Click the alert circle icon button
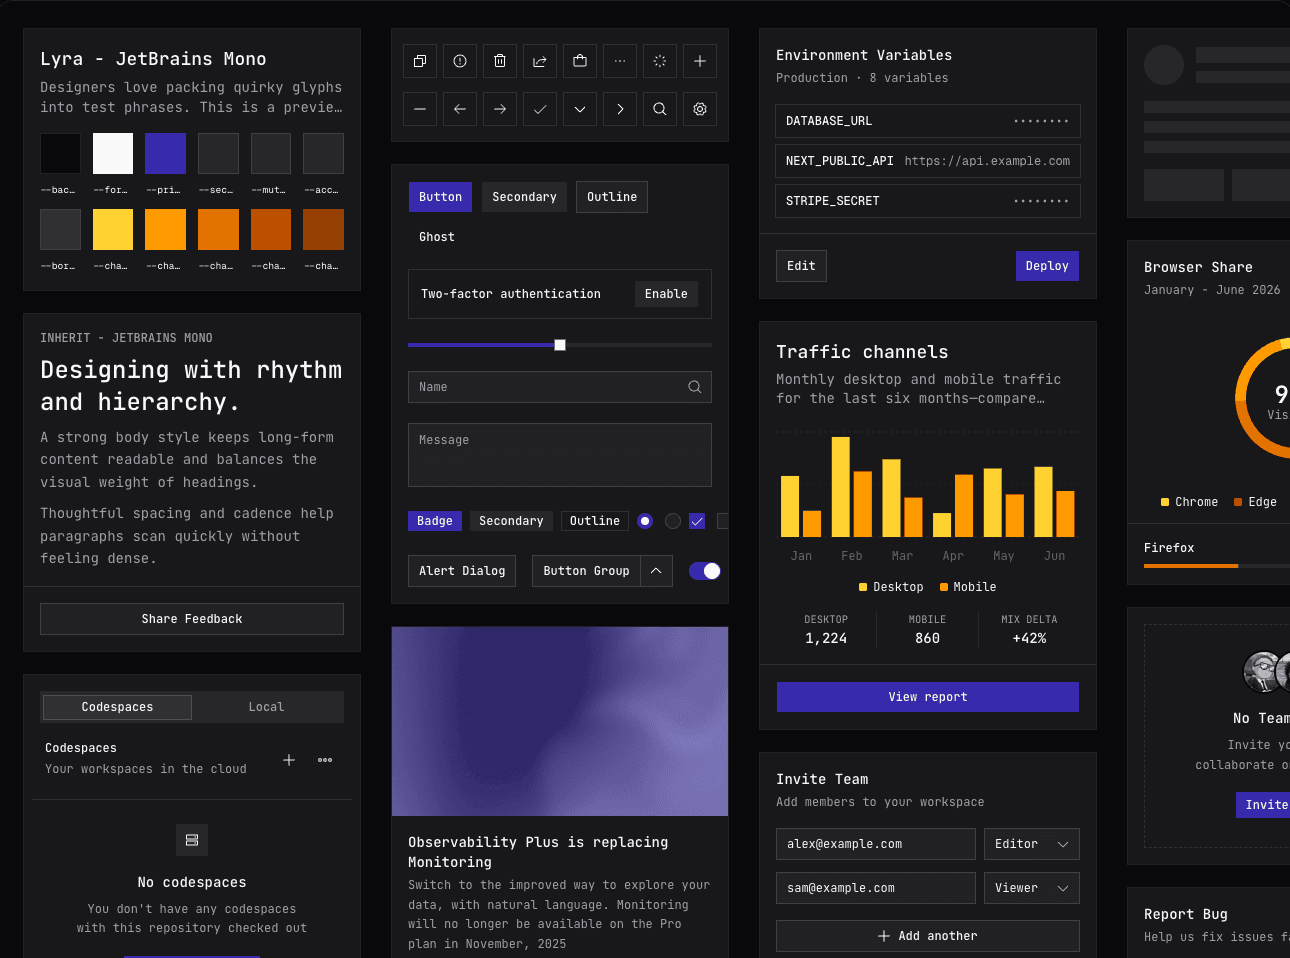 [460, 61]
